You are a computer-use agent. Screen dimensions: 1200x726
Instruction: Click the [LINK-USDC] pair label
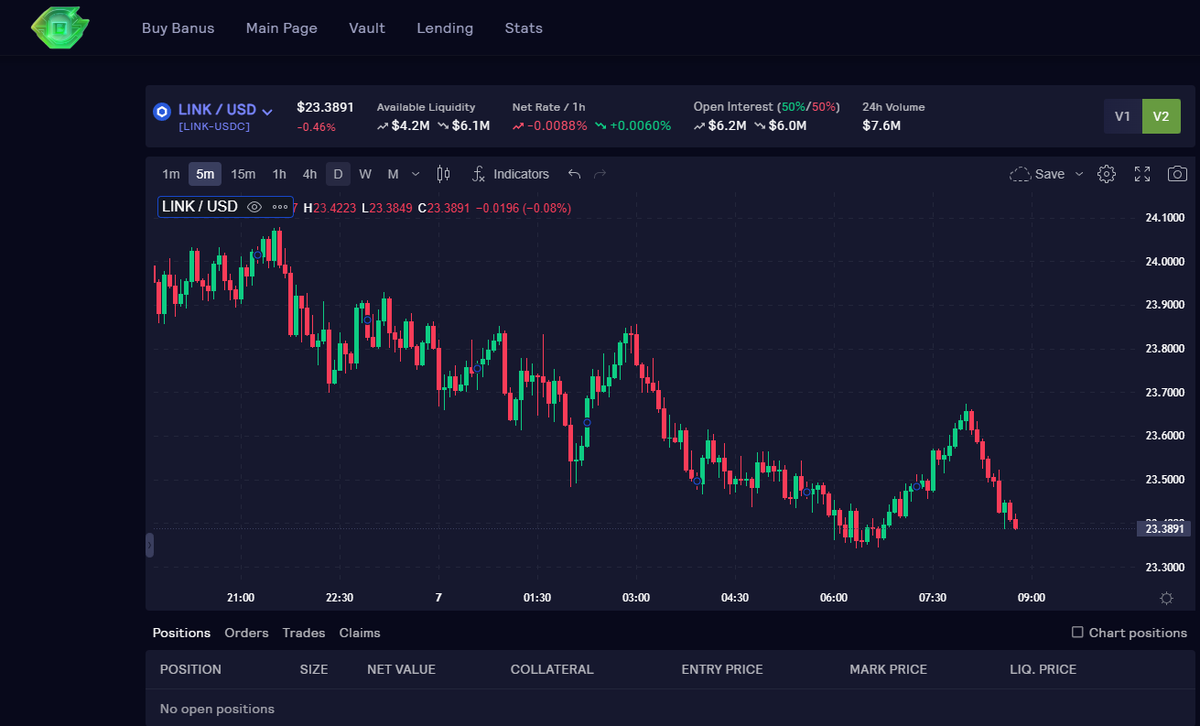pos(214,127)
